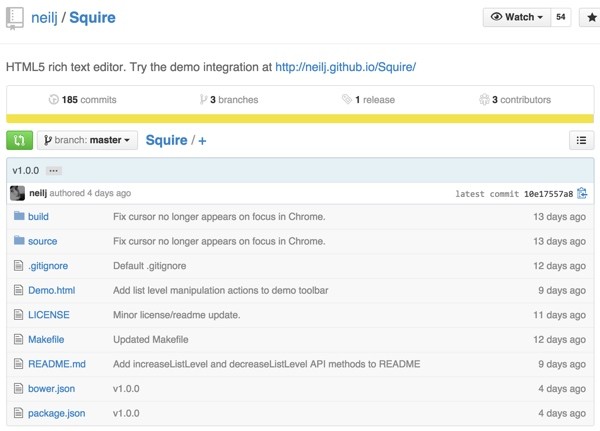Expand commit message with ellipsis button
Image resolution: width=600 pixels, height=431 pixels.
tap(54, 171)
